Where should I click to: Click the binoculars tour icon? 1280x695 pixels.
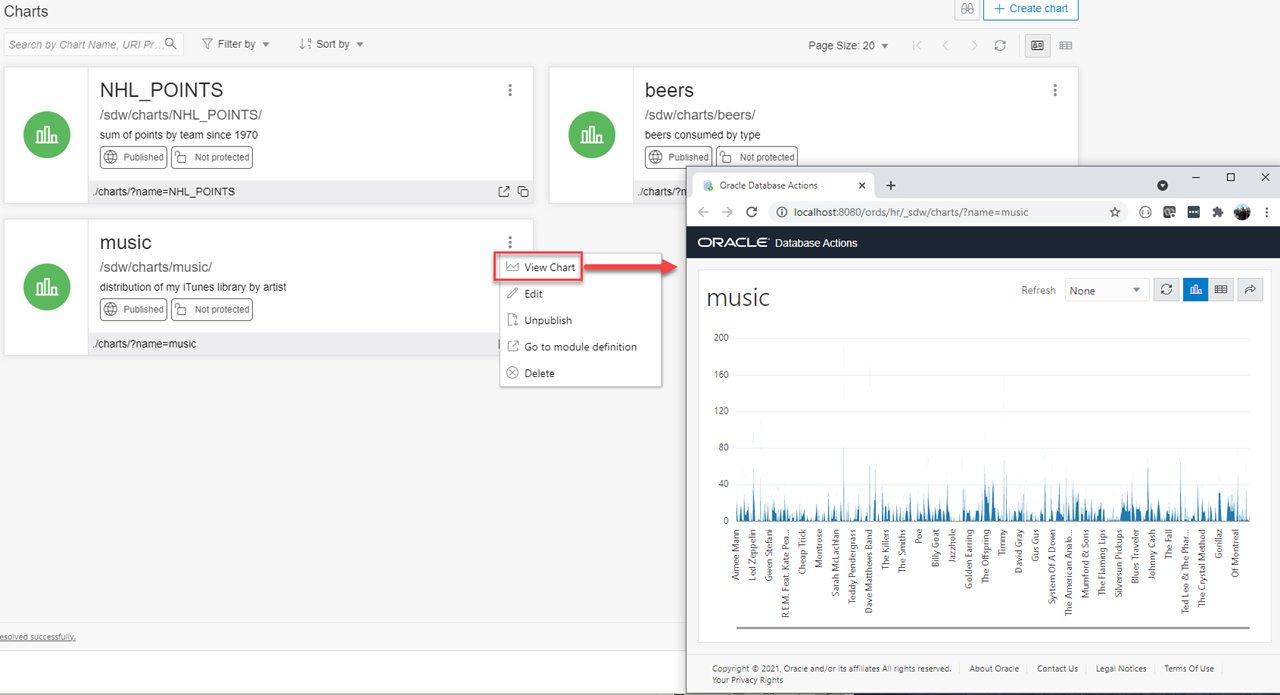point(966,9)
